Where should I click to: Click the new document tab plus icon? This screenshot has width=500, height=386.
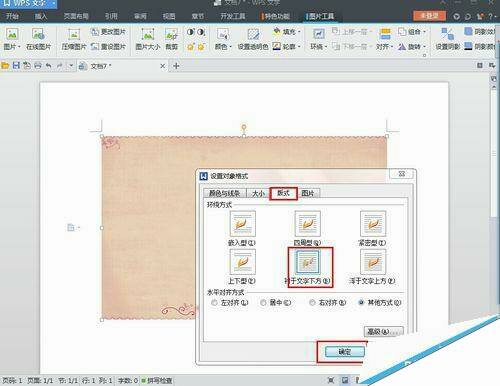pos(176,66)
